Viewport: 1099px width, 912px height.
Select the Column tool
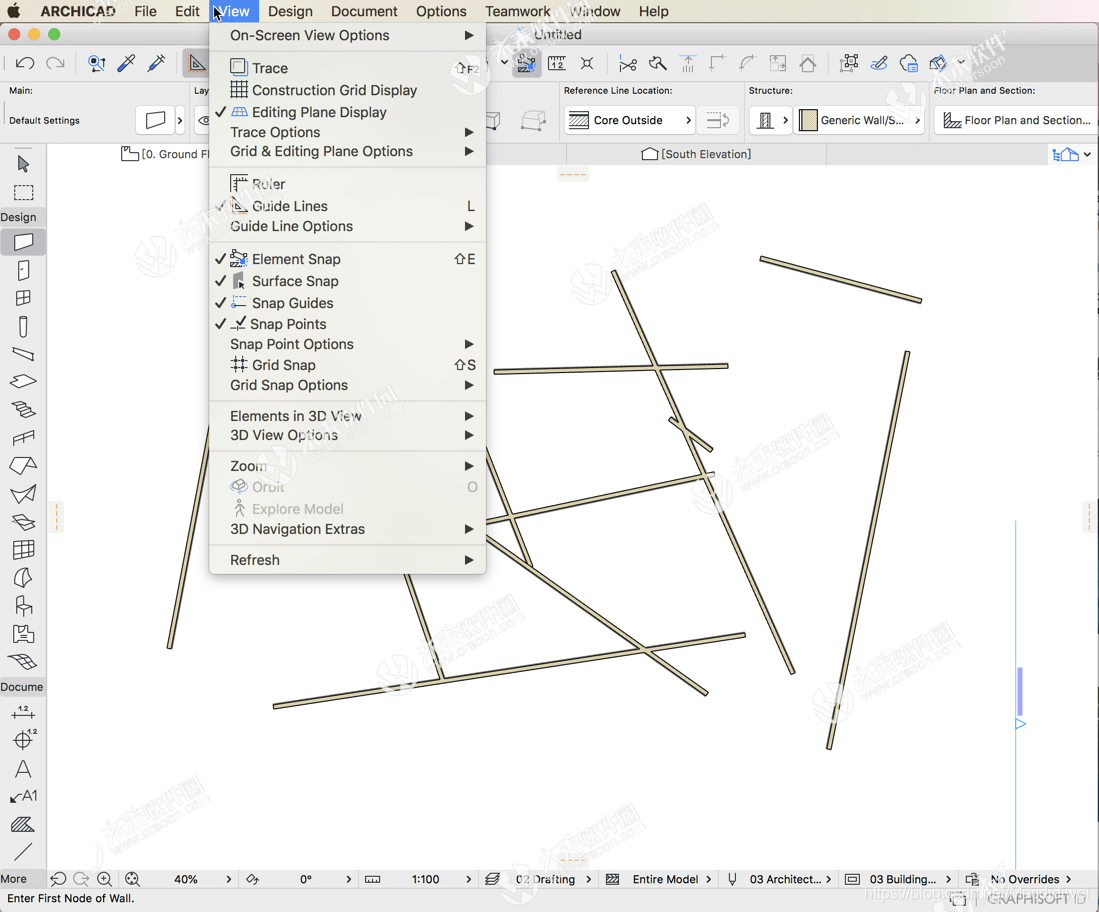(x=23, y=327)
